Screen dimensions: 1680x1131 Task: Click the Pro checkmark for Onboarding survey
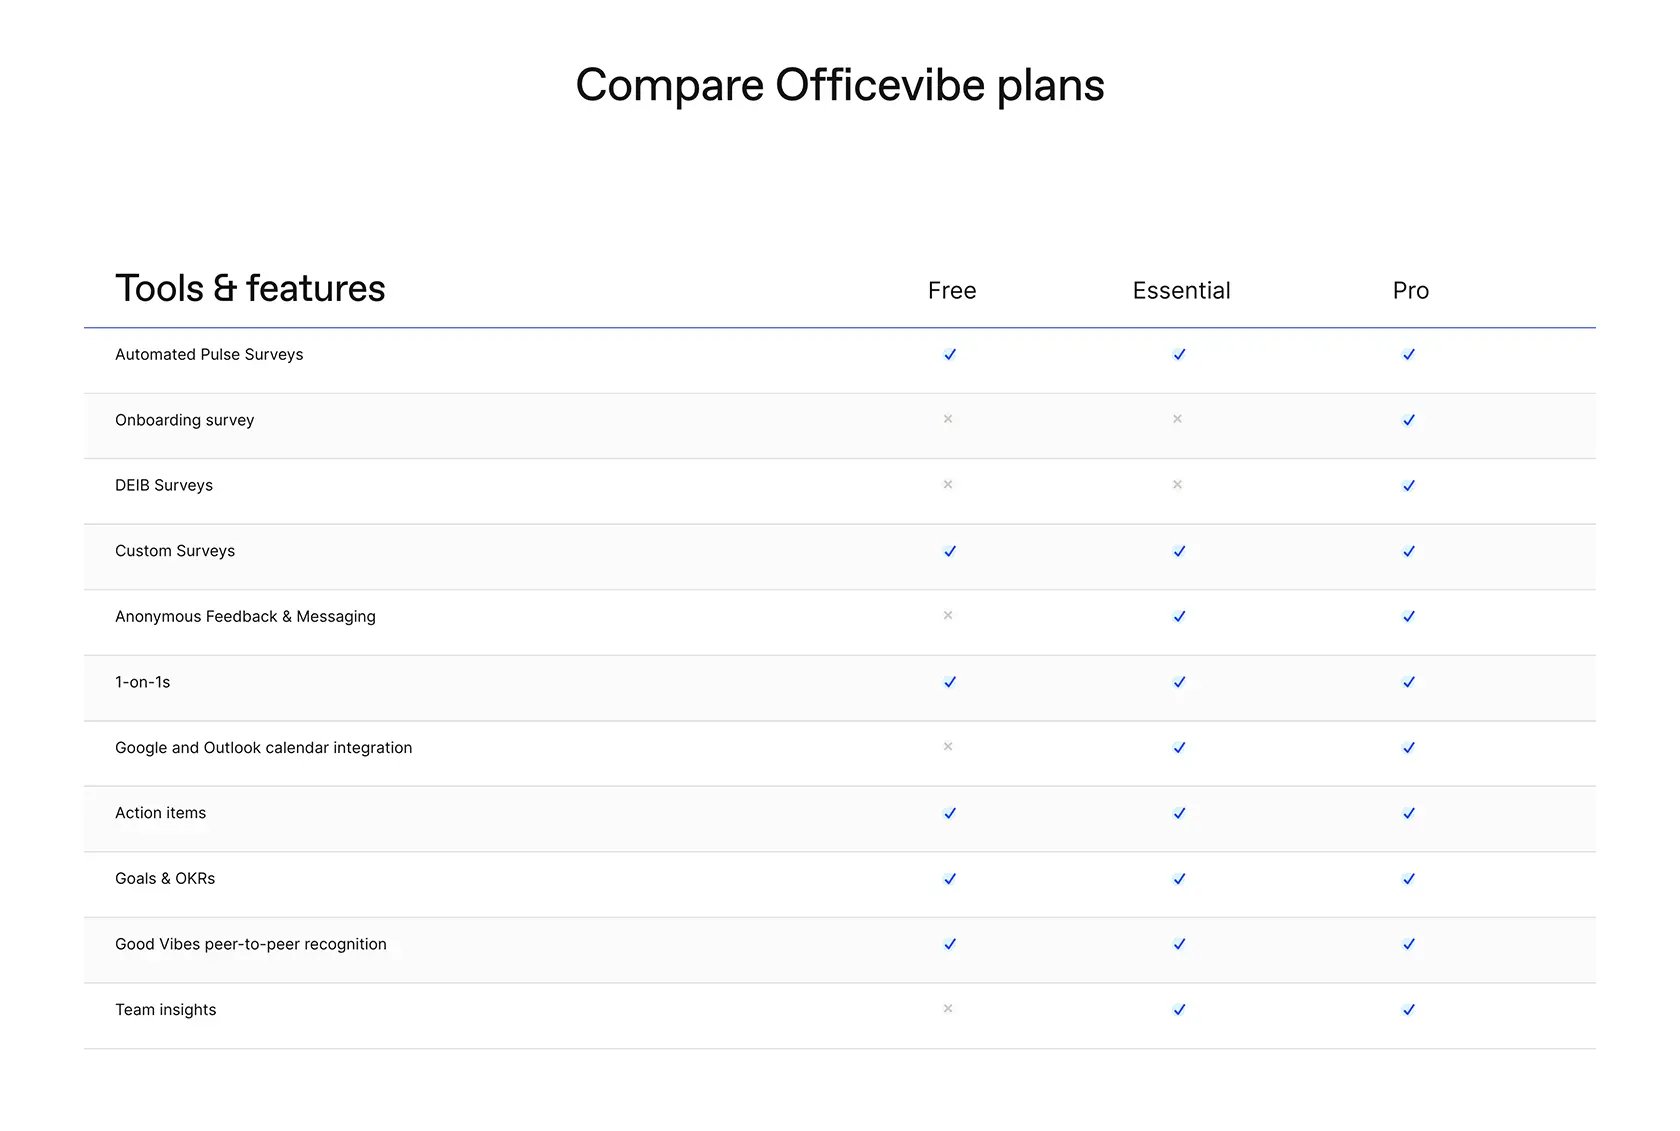[x=1409, y=420]
